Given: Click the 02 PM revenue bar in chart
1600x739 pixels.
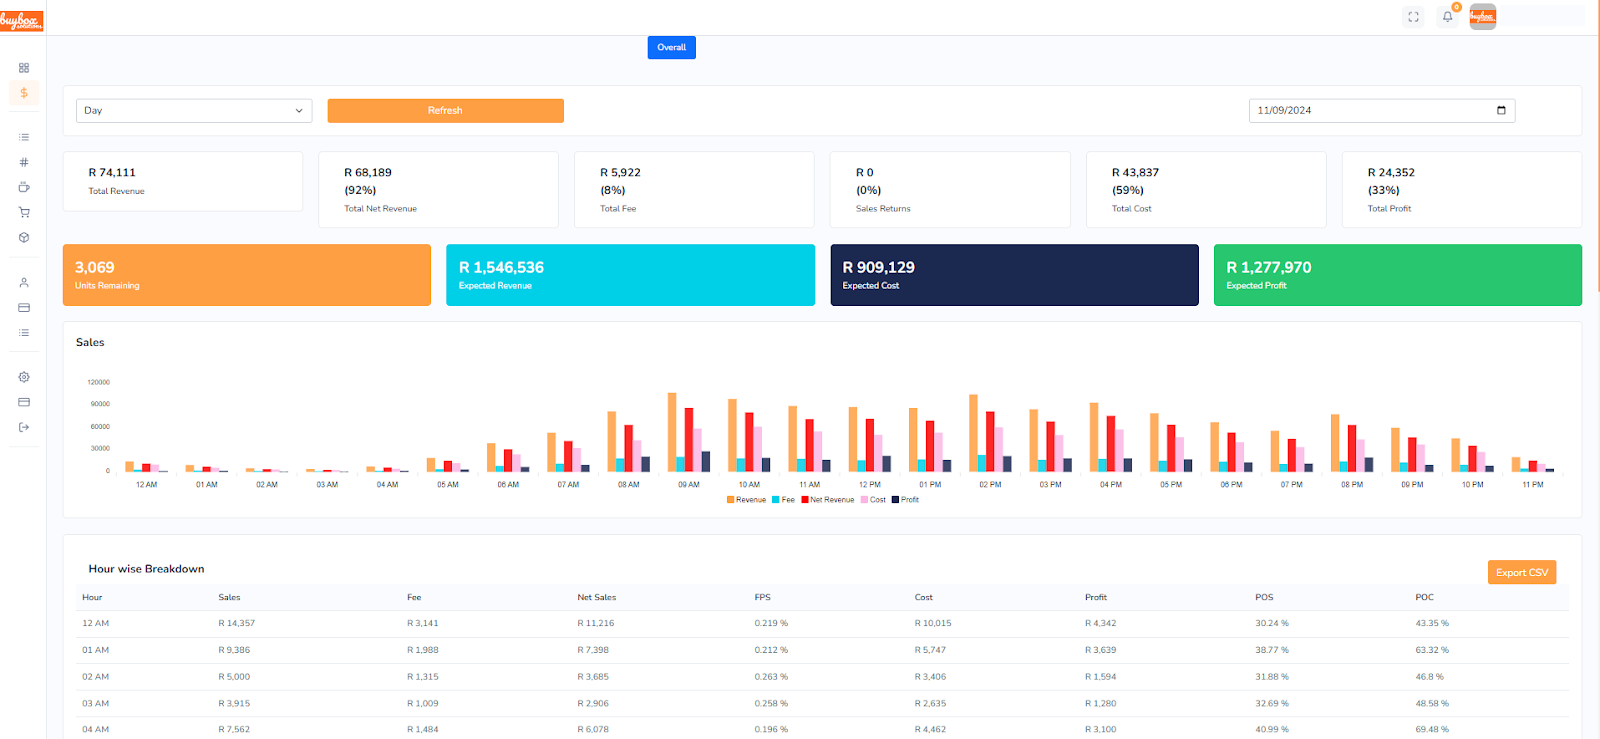Looking at the screenshot, I should click(x=973, y=433).
